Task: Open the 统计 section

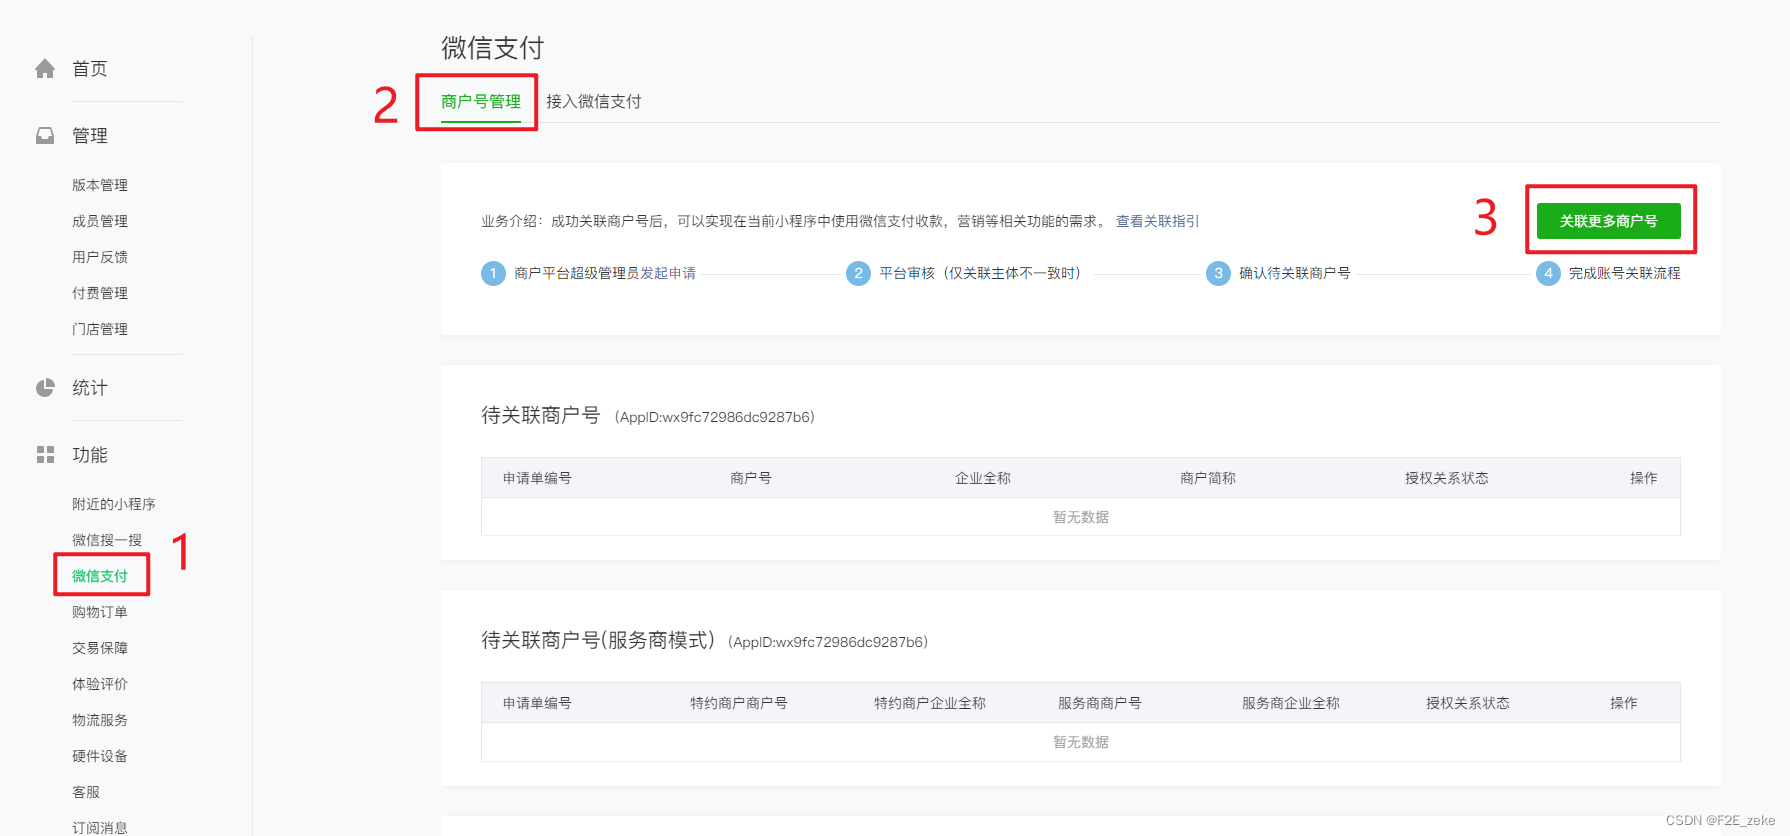Action: [89, 387]
